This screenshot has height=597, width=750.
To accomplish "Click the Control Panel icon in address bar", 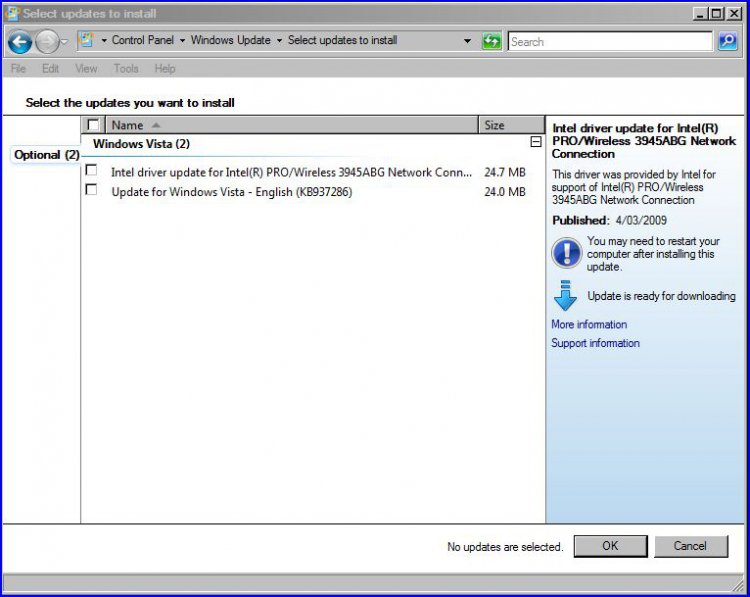I will click(x=85, y=40).
